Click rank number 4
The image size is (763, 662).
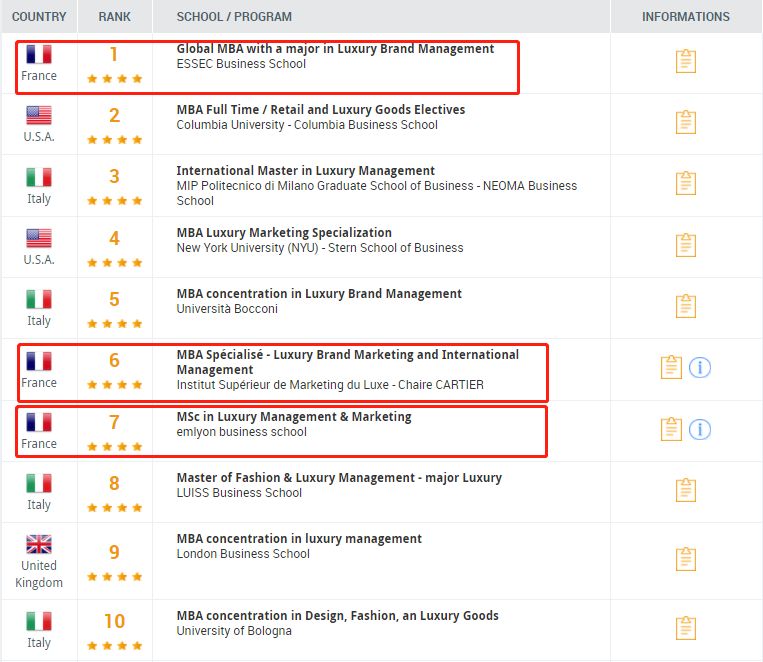pos(114,239)
